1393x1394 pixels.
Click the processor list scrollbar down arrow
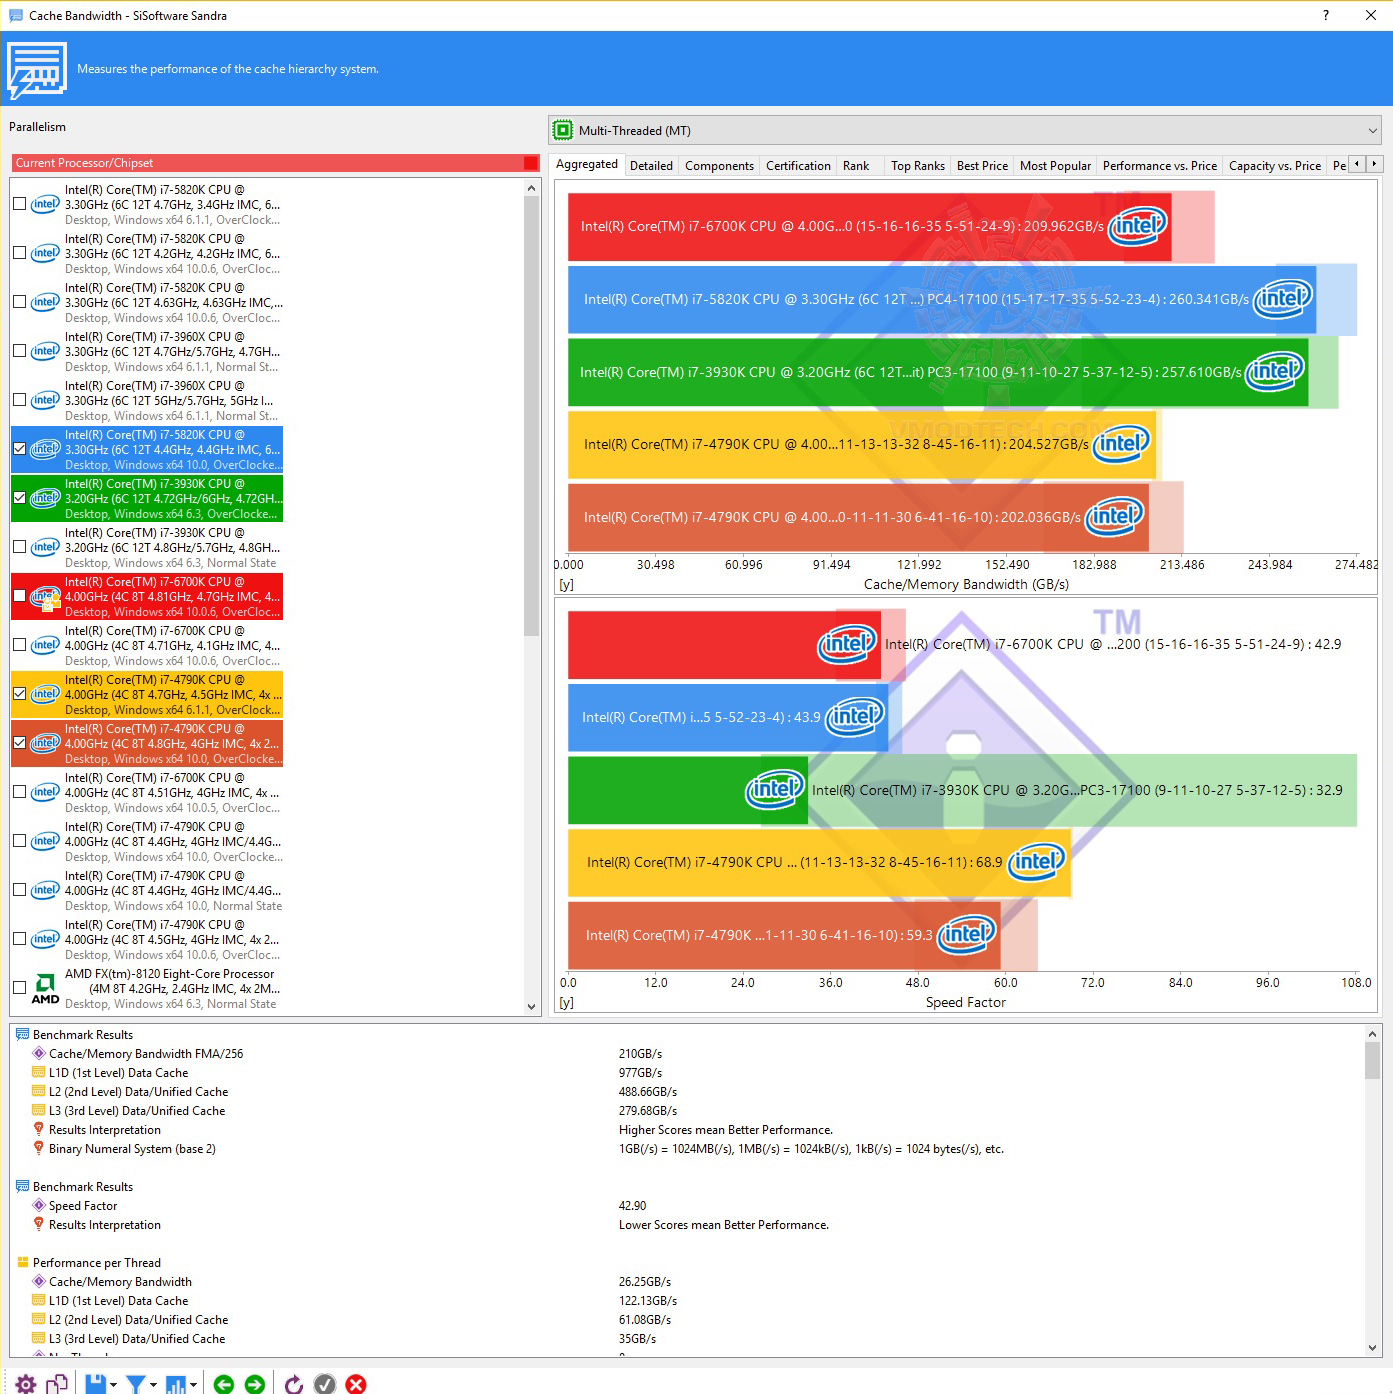point(532,1007)
